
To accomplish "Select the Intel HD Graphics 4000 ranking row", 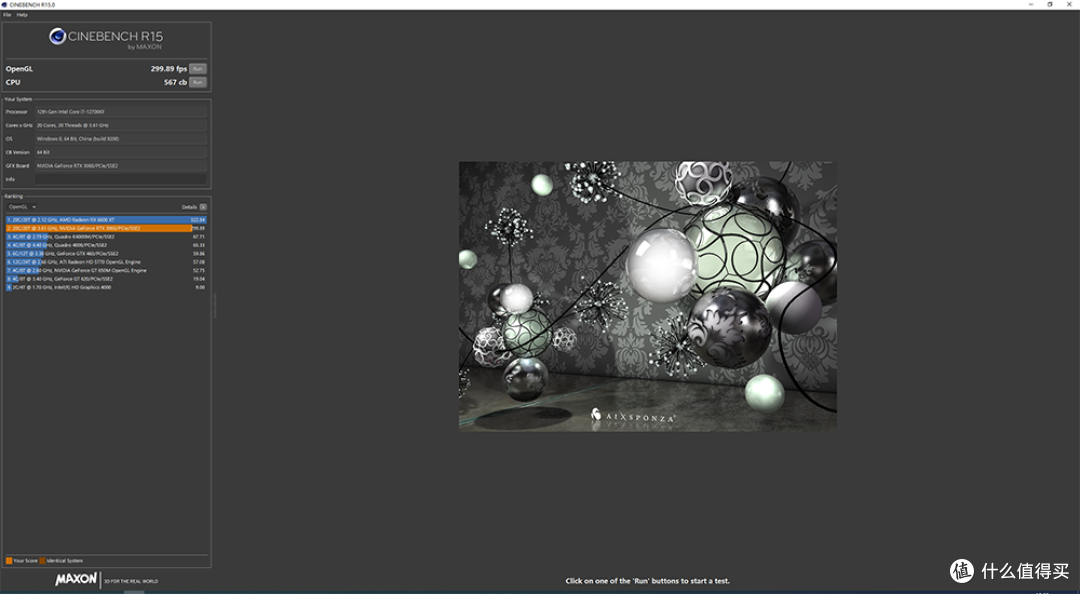I will click(106, 287).
